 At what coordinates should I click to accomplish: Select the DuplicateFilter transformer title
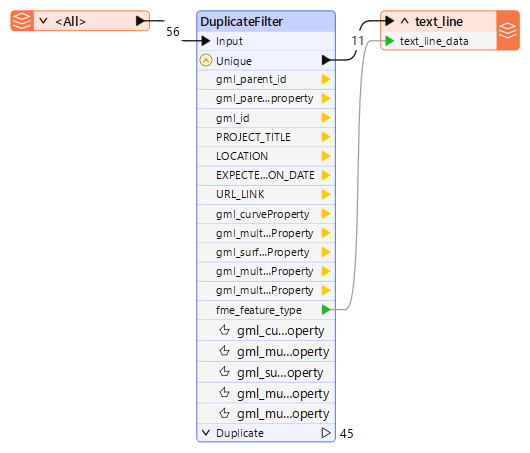coord(241,22)
